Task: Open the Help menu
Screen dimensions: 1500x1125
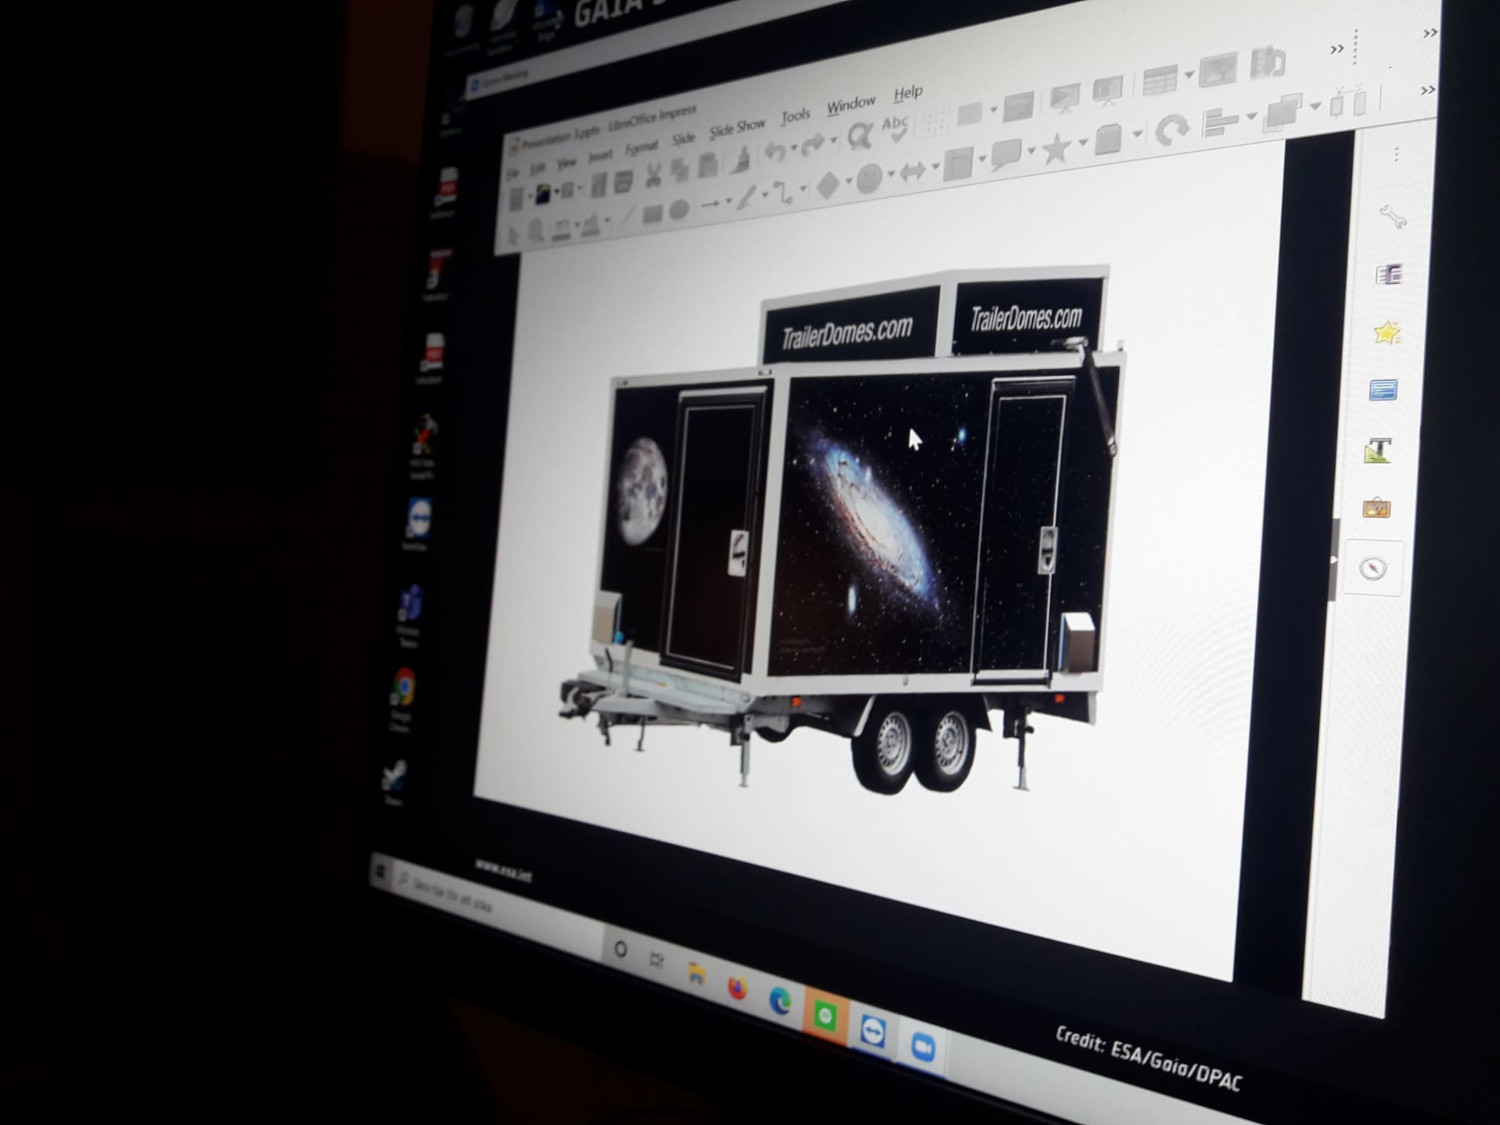Action: (908, 93)
